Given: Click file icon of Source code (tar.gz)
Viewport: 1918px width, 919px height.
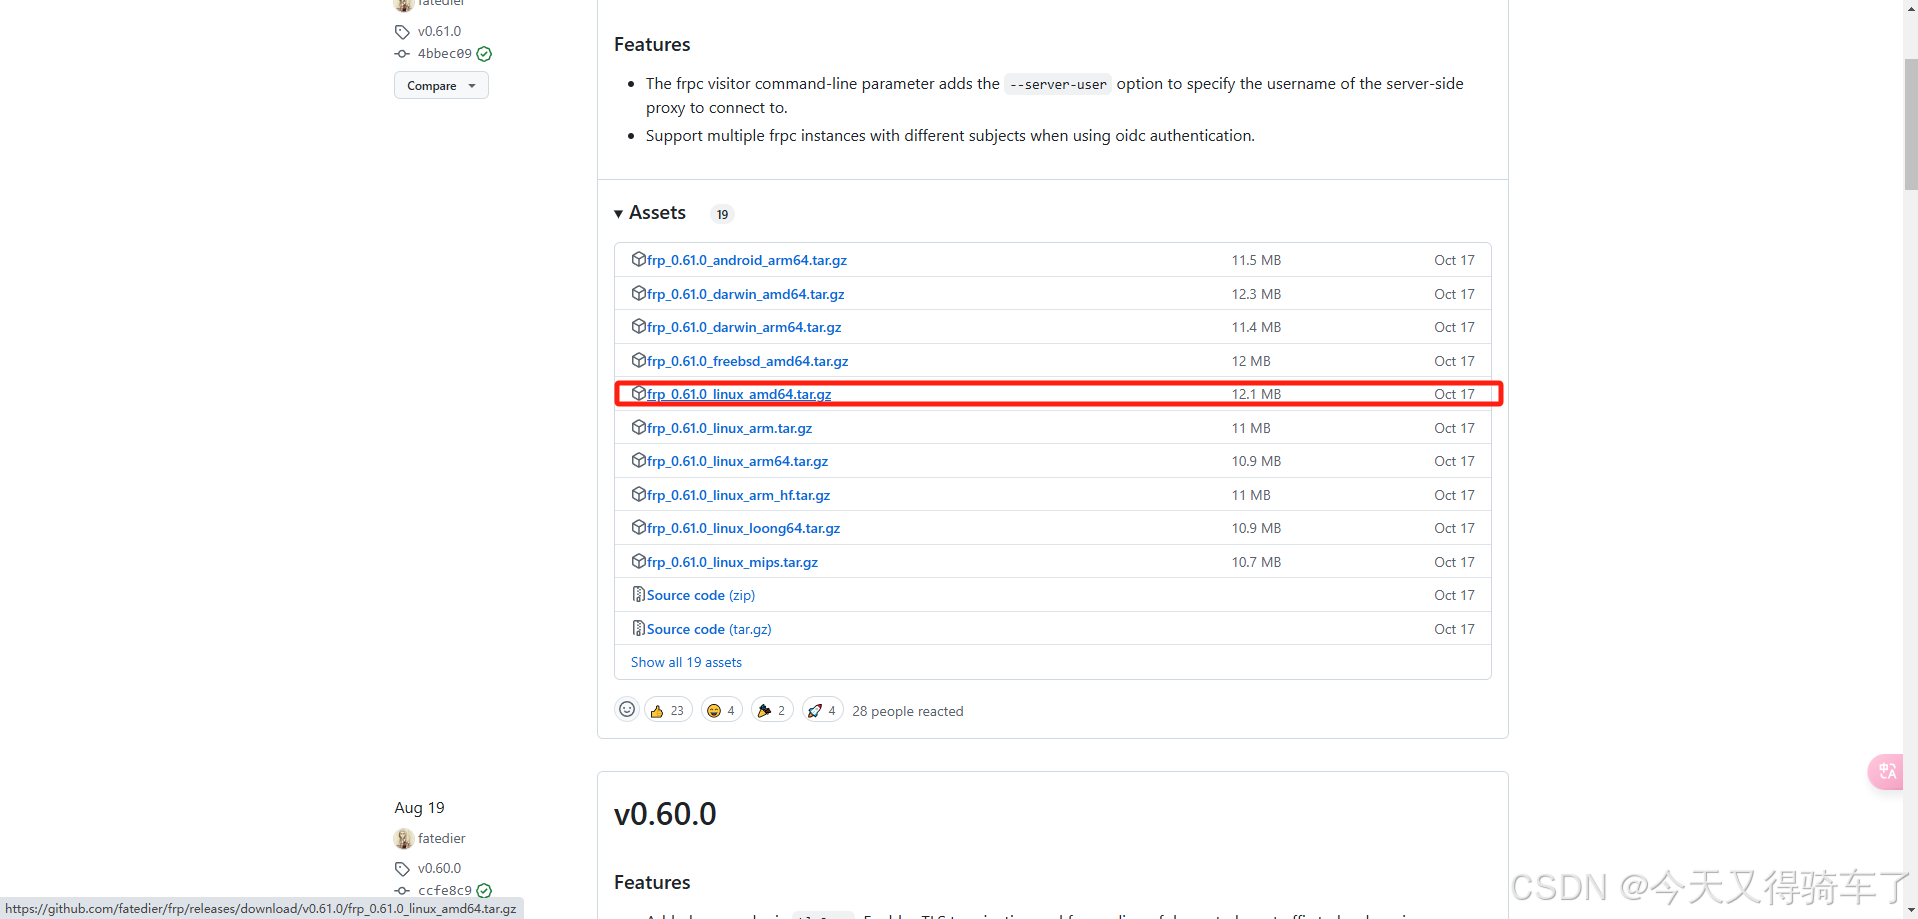Looking at the screenshot, I should click(638, 628).
